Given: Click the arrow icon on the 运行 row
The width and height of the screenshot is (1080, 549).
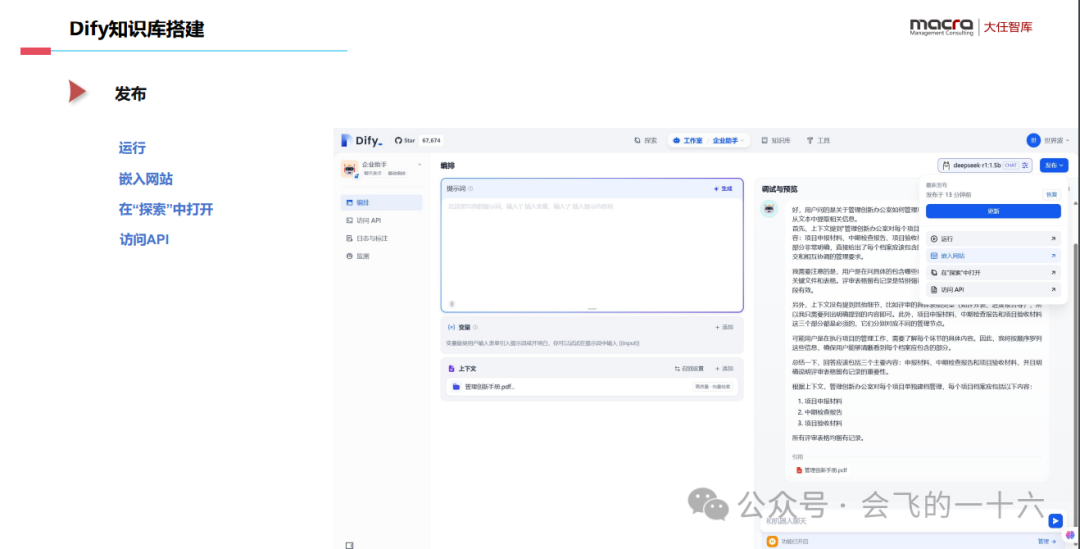Looking at the screenshot, I should point(1053,238).
